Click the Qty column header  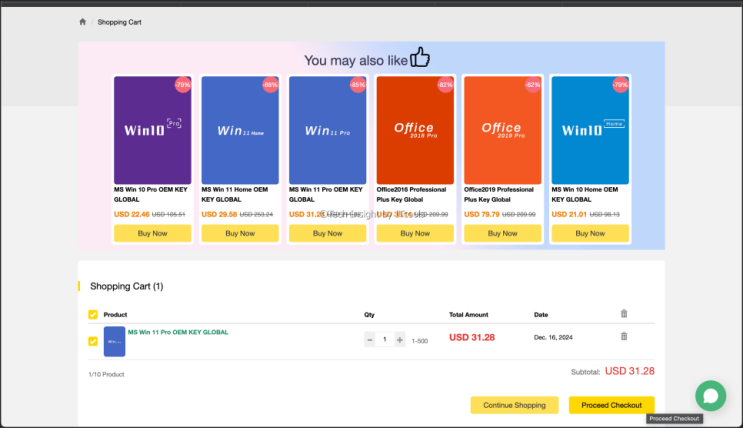point(369,315)
